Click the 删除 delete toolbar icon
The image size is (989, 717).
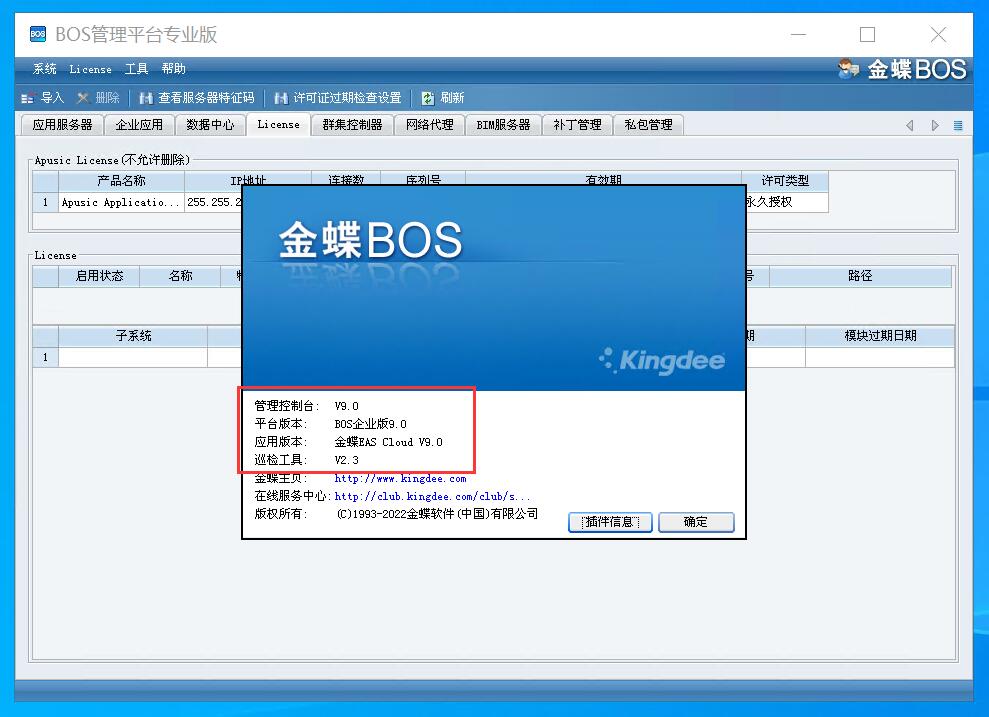click(x=83, y=98)
